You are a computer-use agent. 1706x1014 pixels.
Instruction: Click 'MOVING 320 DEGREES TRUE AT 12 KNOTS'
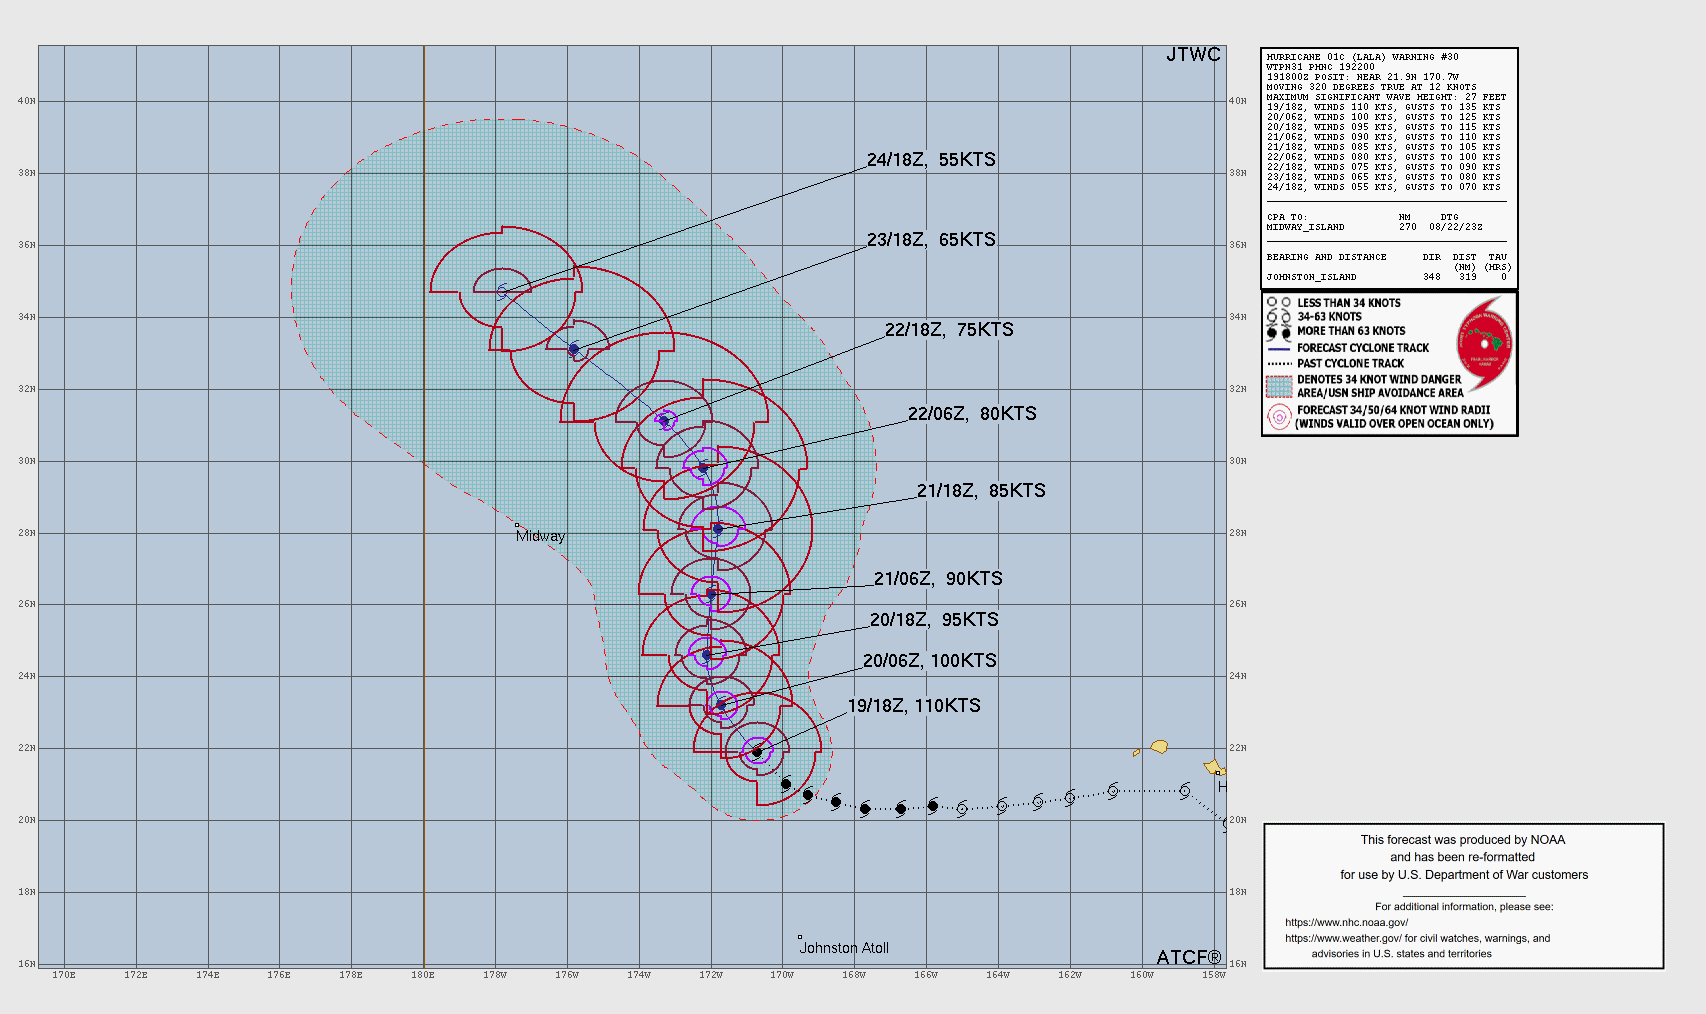(1372, 87)
